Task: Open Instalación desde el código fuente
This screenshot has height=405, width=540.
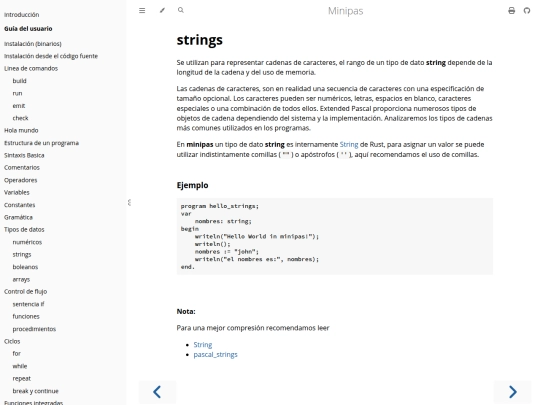Action: (x=51, y=56)
